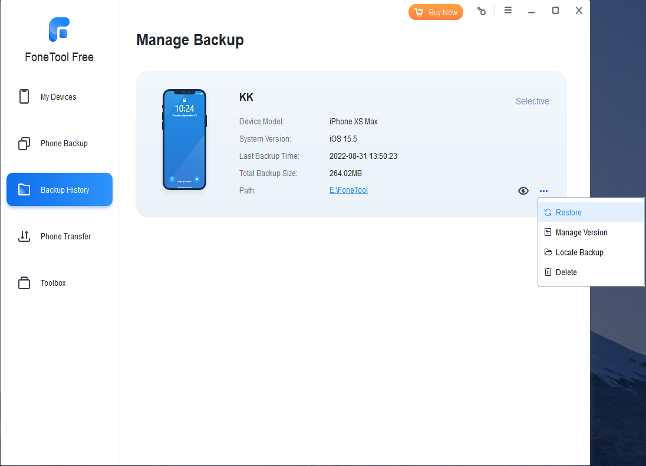Click the Selective backup type label
The image size is (646, 466).
point(532,101)
